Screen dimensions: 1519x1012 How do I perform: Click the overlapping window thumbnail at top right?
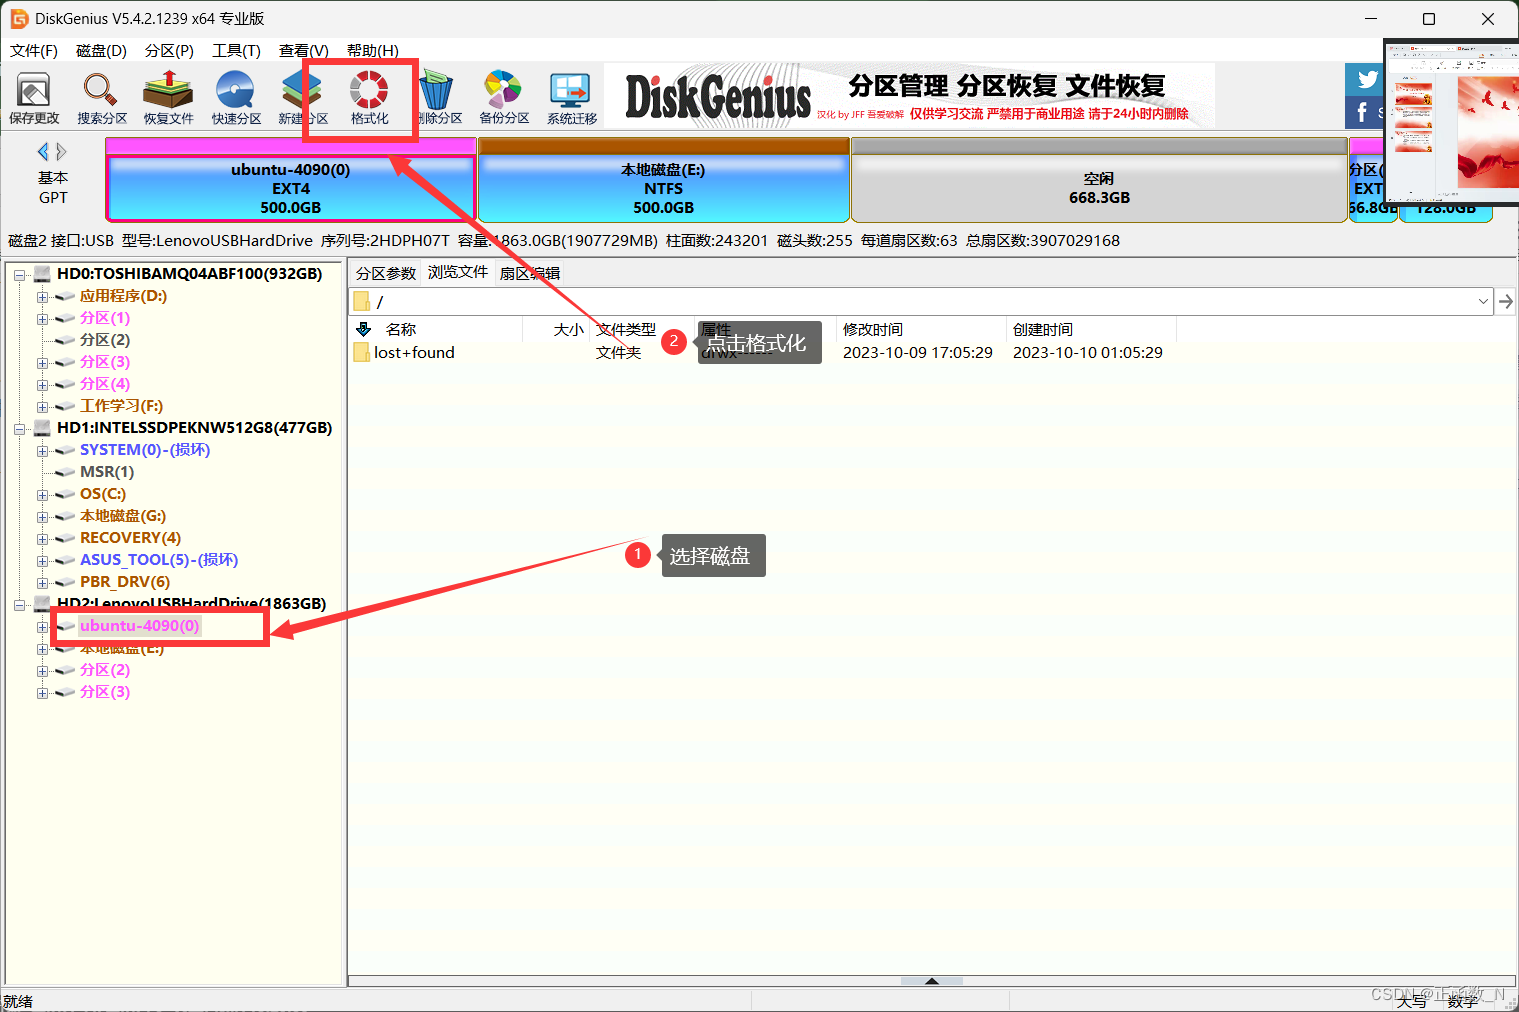pos(1452,122)
